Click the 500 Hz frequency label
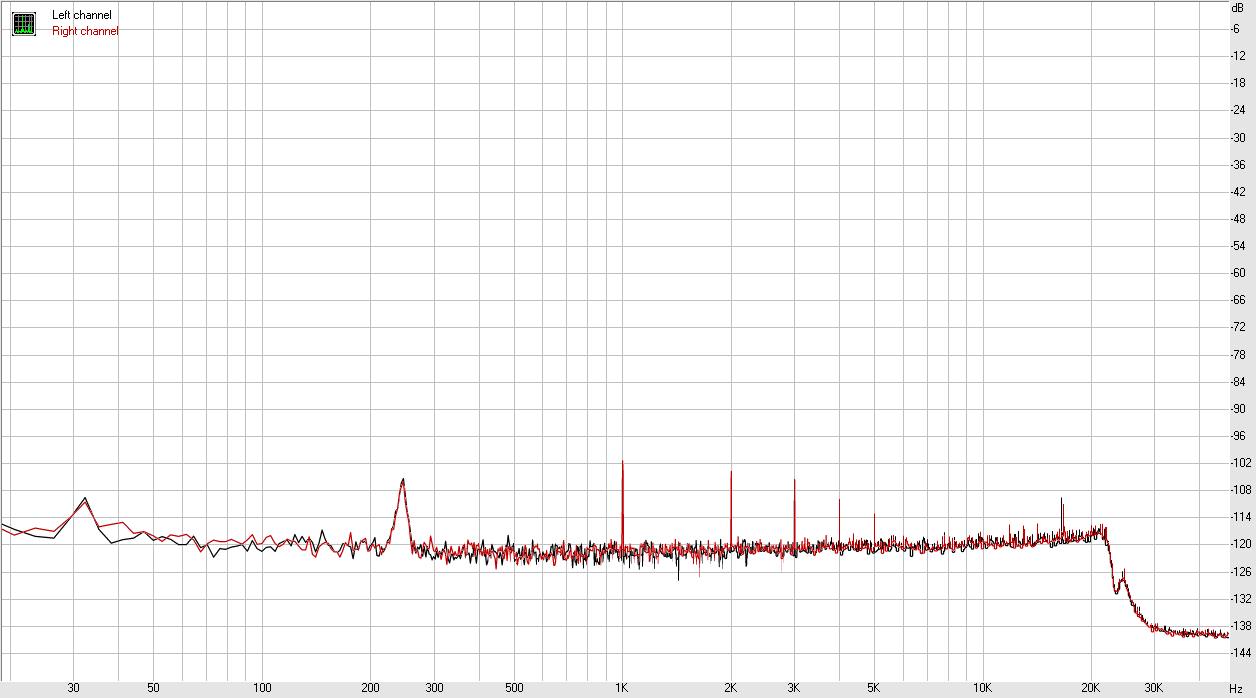Image resolution: width=1256 pixels, height=698 pixels. point(514,688)
